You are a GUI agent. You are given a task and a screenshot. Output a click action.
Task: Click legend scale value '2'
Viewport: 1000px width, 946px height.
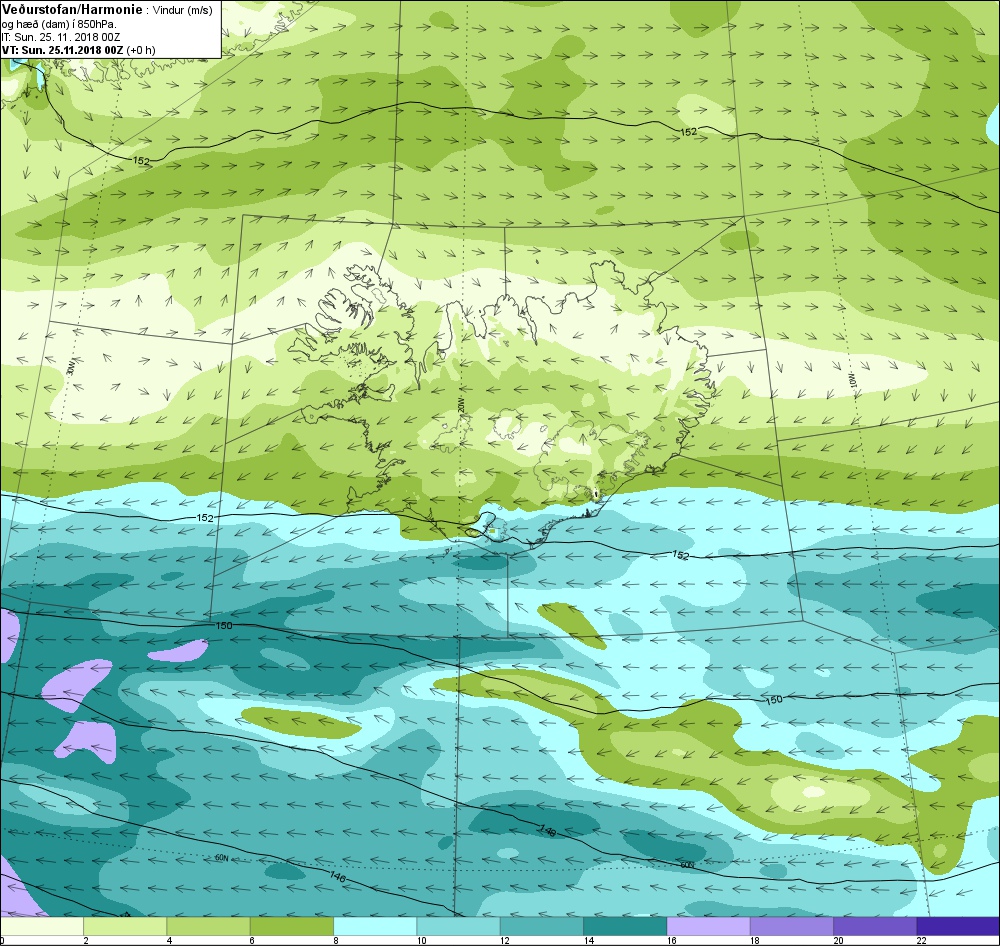click(x=85, y=940)
